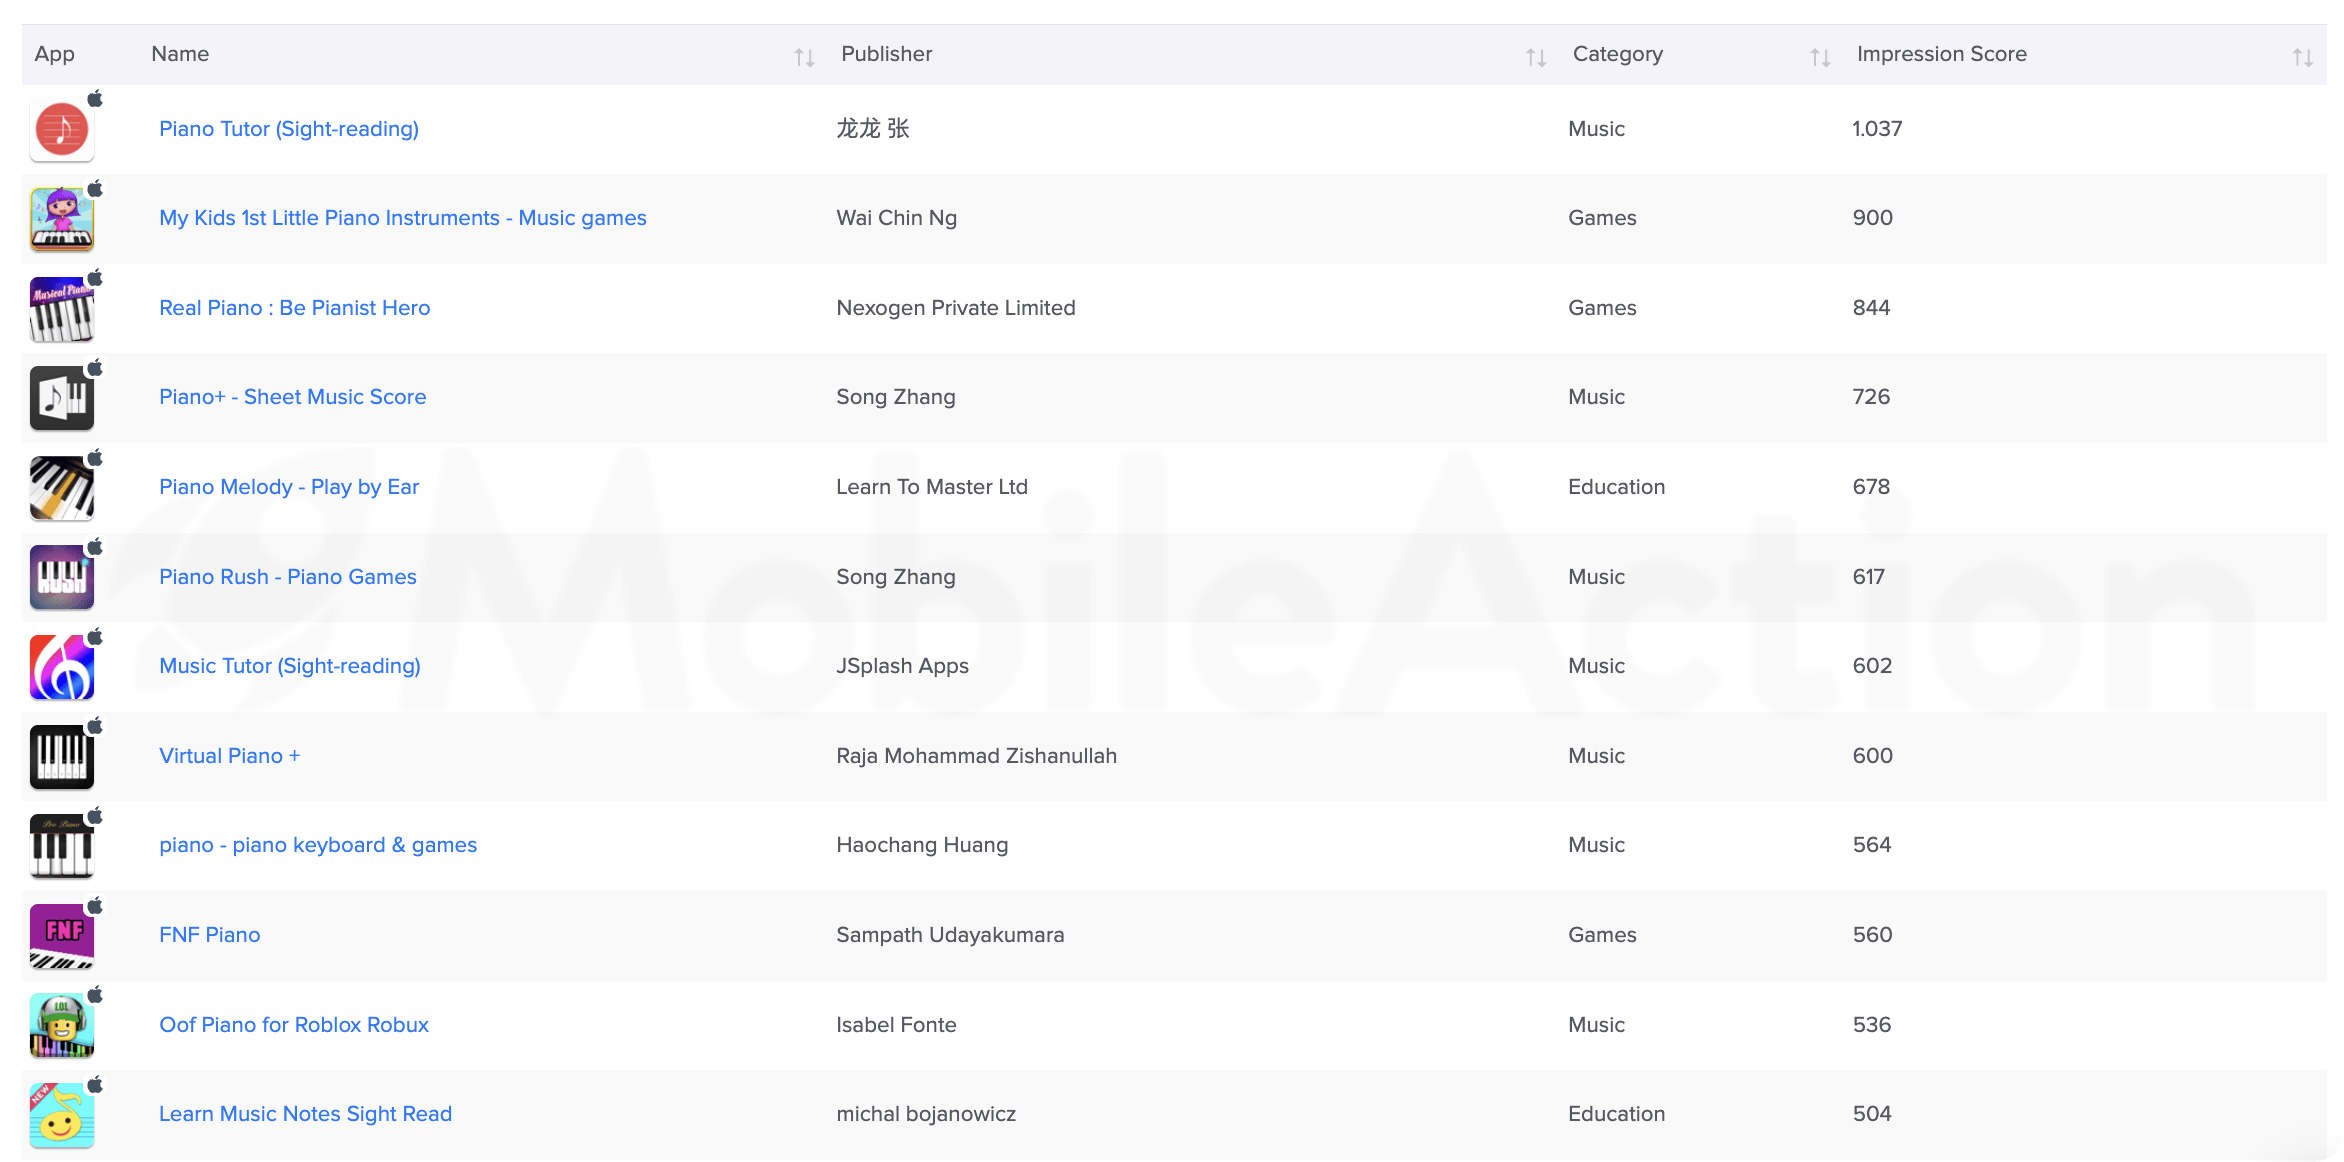The height and width of the screenshot is (1162, 2344).
Task: Click Games category in FNF Piano row
Action: [x=1603, y=935]
